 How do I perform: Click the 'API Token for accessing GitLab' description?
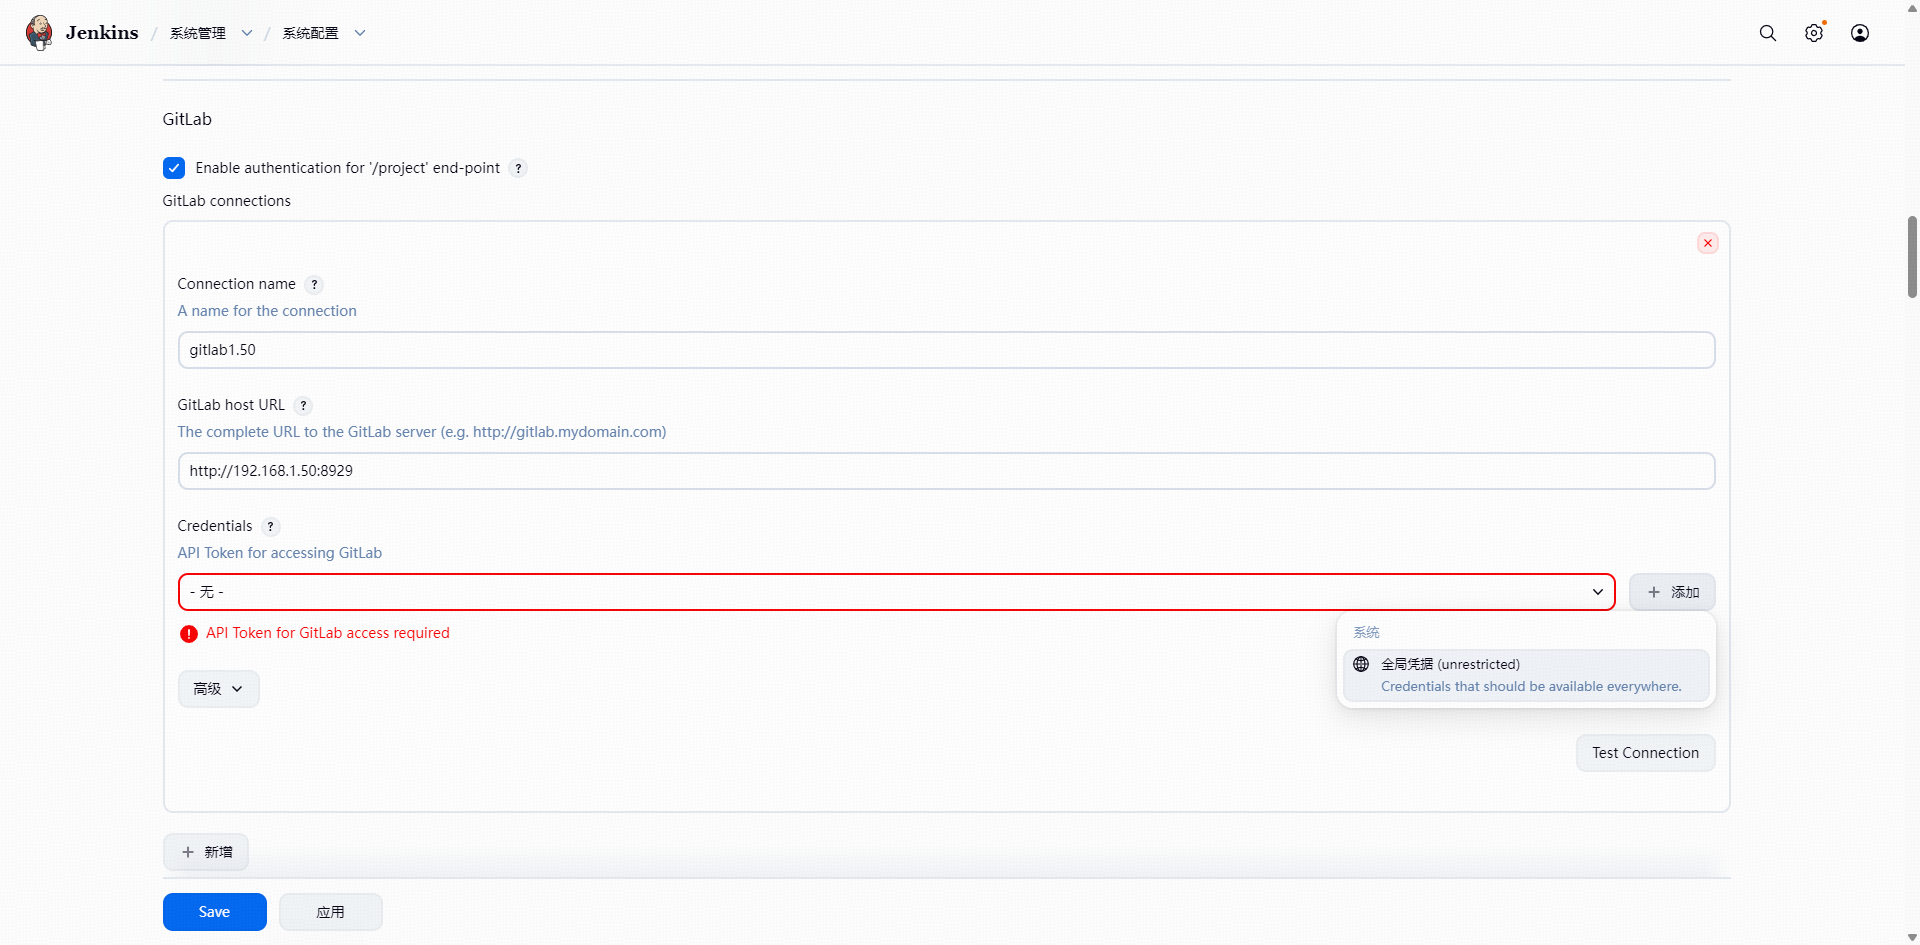(x=280, y=553)
